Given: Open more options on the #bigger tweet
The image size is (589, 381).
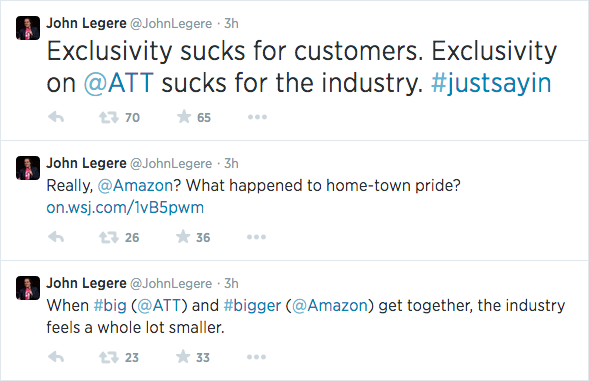Looking at the screenshot, I should tap(257, 357).
